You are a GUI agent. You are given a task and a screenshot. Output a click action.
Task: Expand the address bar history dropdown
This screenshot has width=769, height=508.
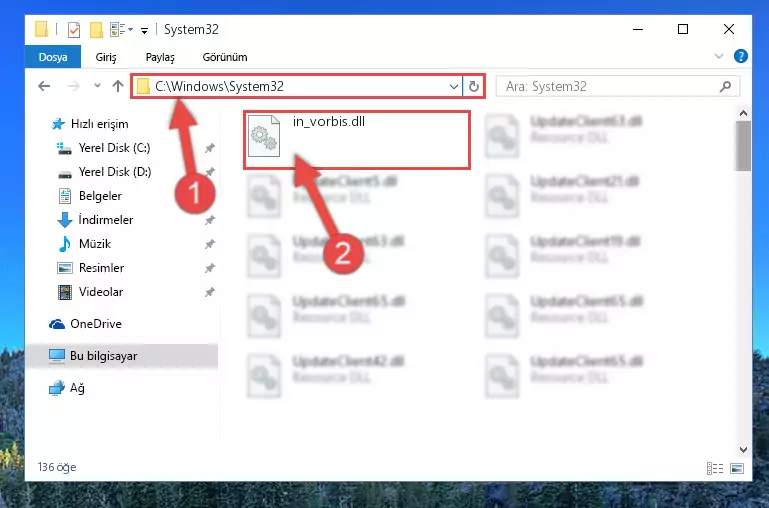coord(454,87)
